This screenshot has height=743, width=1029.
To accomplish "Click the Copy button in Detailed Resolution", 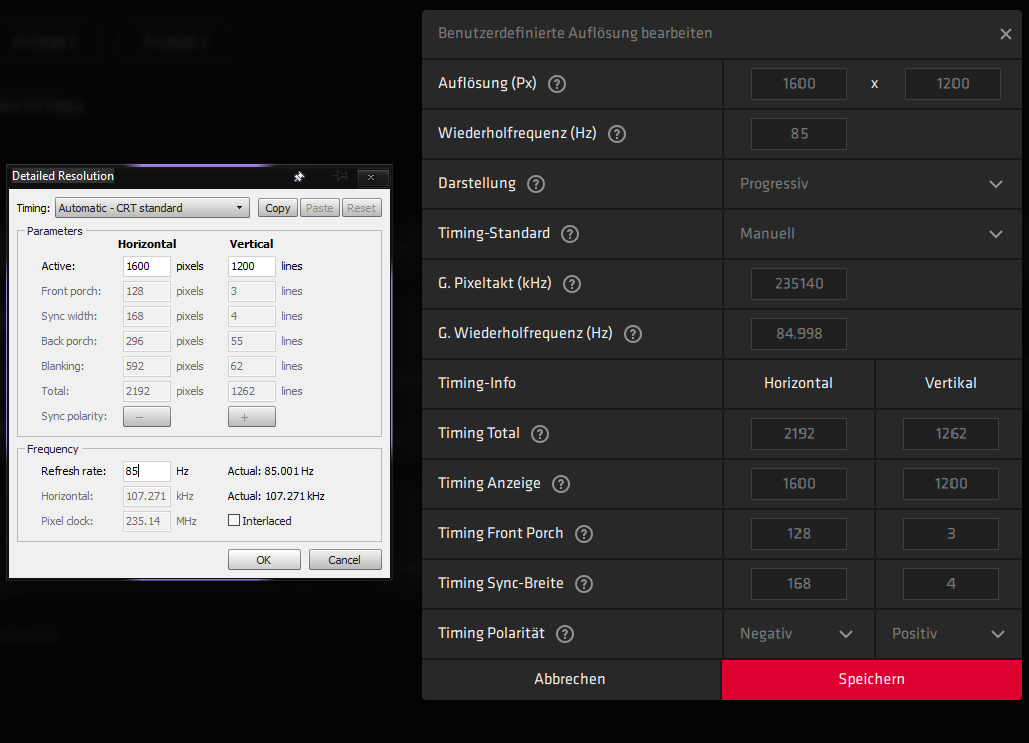I will point(278,208).
